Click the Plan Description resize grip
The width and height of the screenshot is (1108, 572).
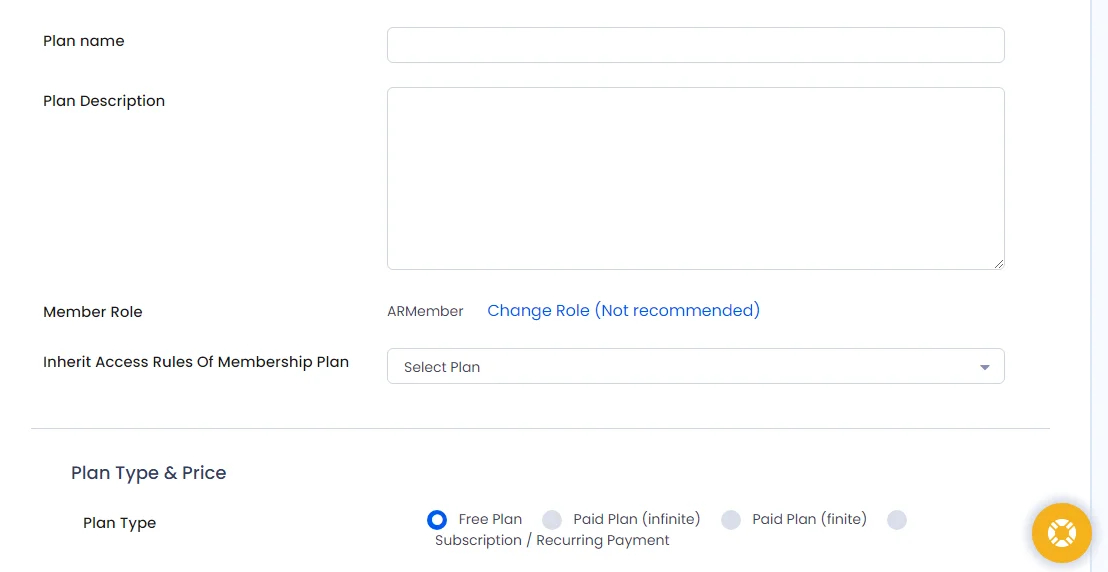pos(998,264)
